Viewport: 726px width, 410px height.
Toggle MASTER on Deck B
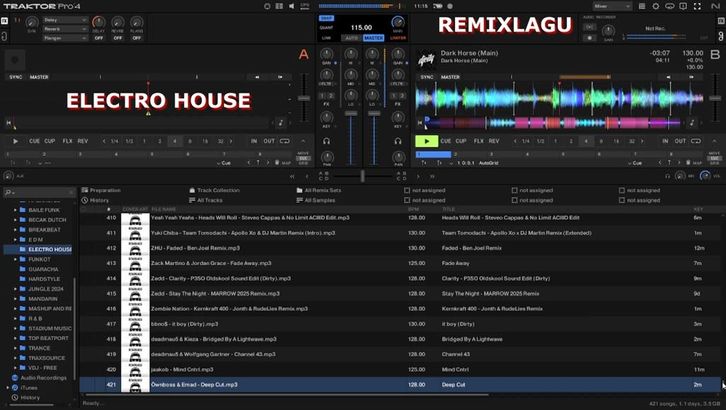(452, 77)
